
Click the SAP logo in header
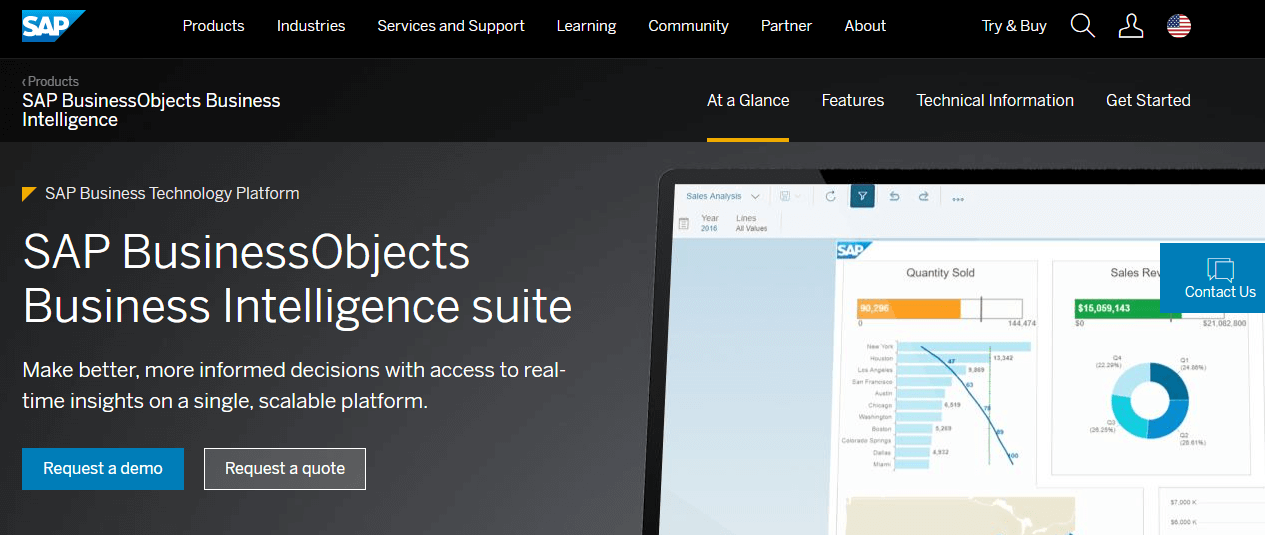coord(53,26)
